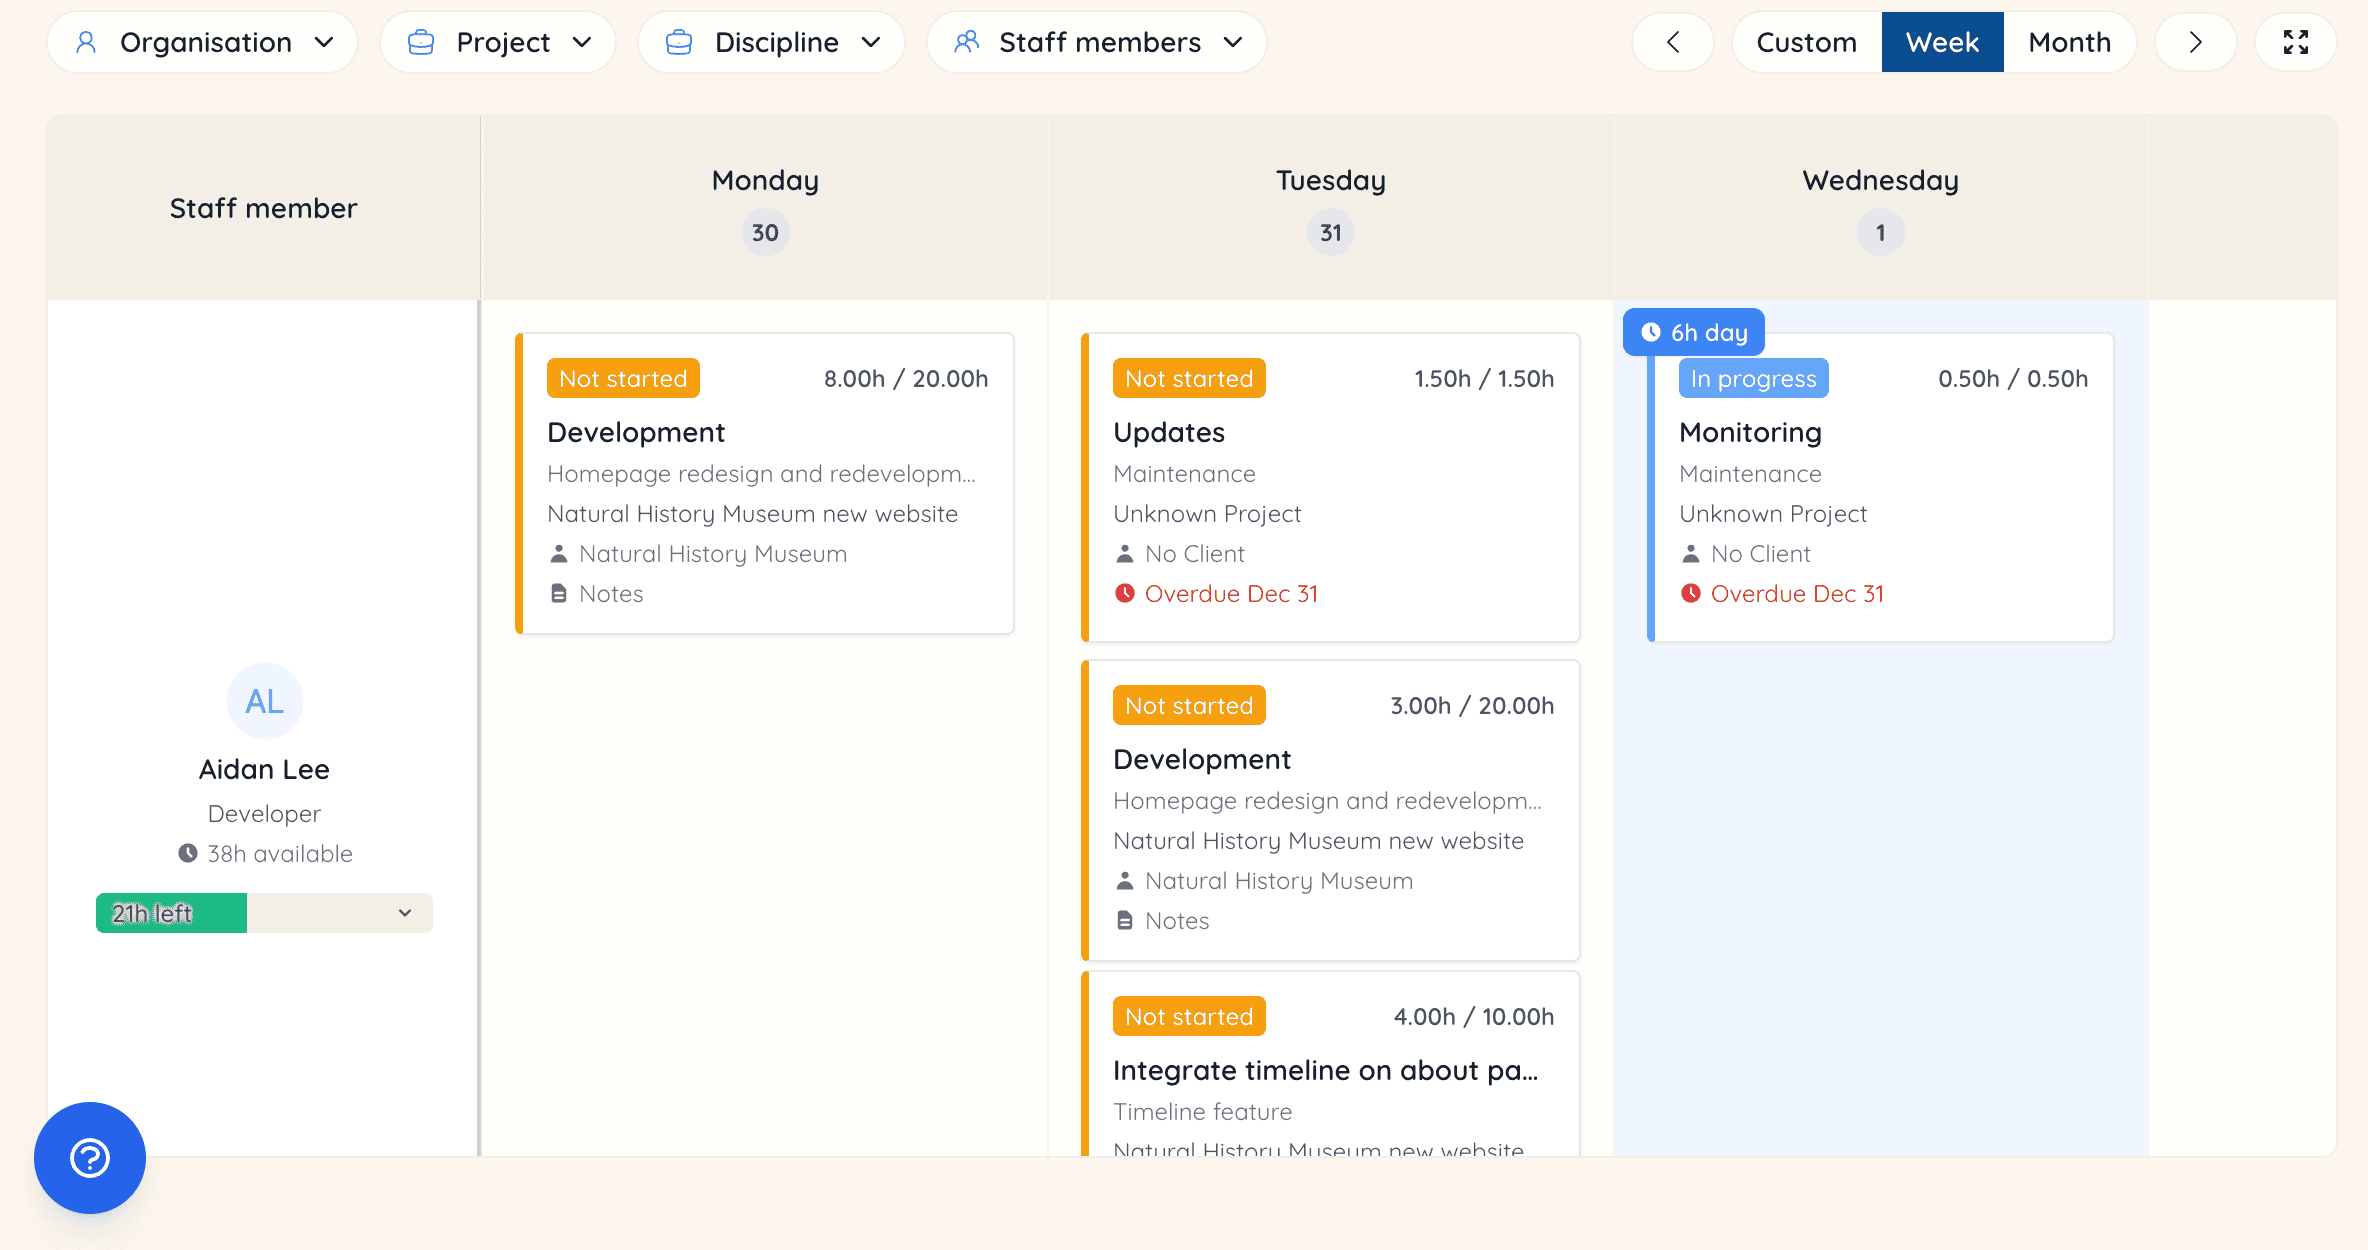
Task: Click overdue clock icon on Updates card
Action: pyautogui.click(x=1125, y=594)
